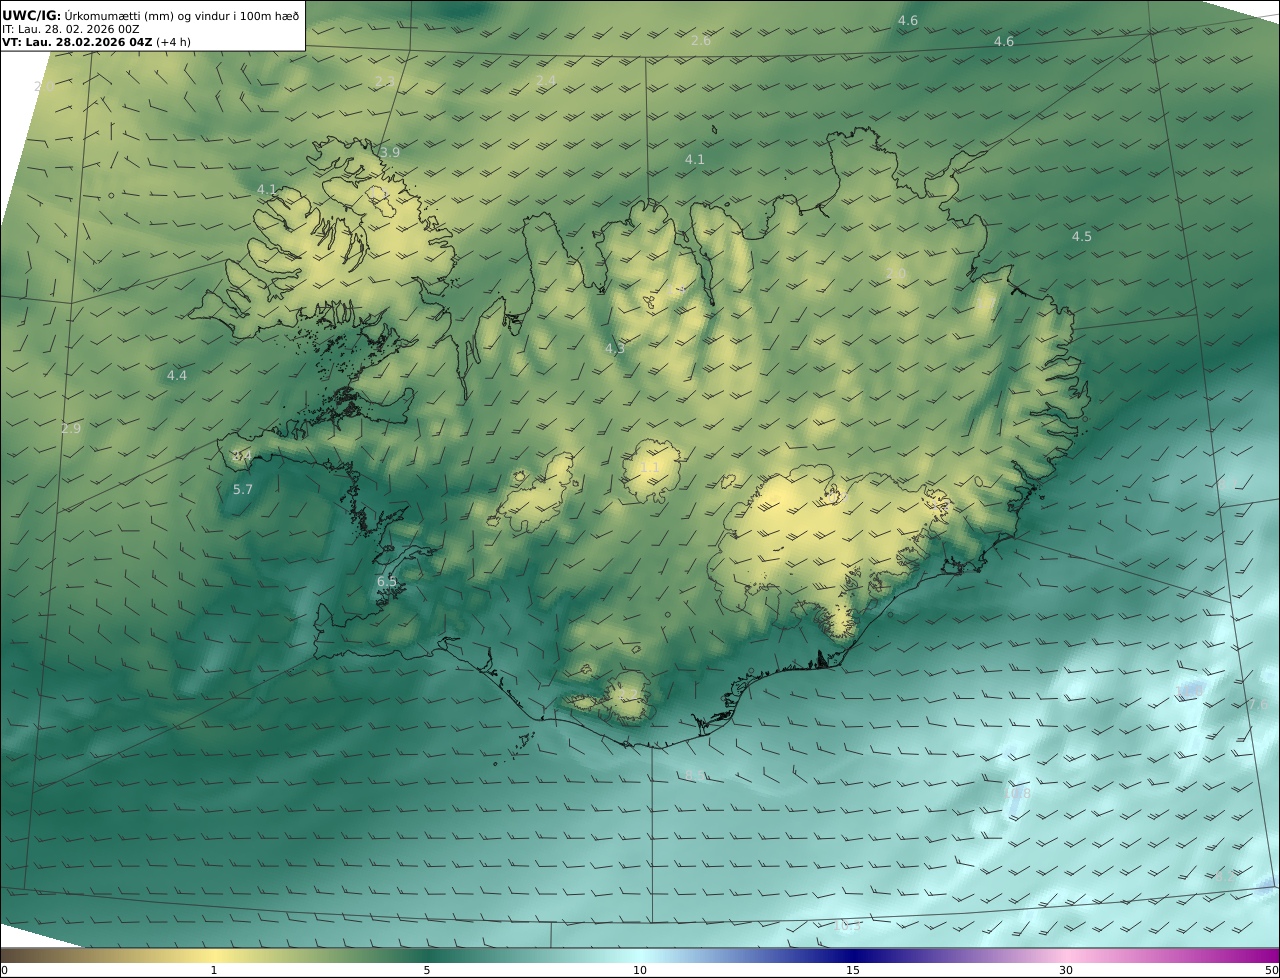Click the 4.5 value label
The image size is (1280, 978).
coord(1081,237)
